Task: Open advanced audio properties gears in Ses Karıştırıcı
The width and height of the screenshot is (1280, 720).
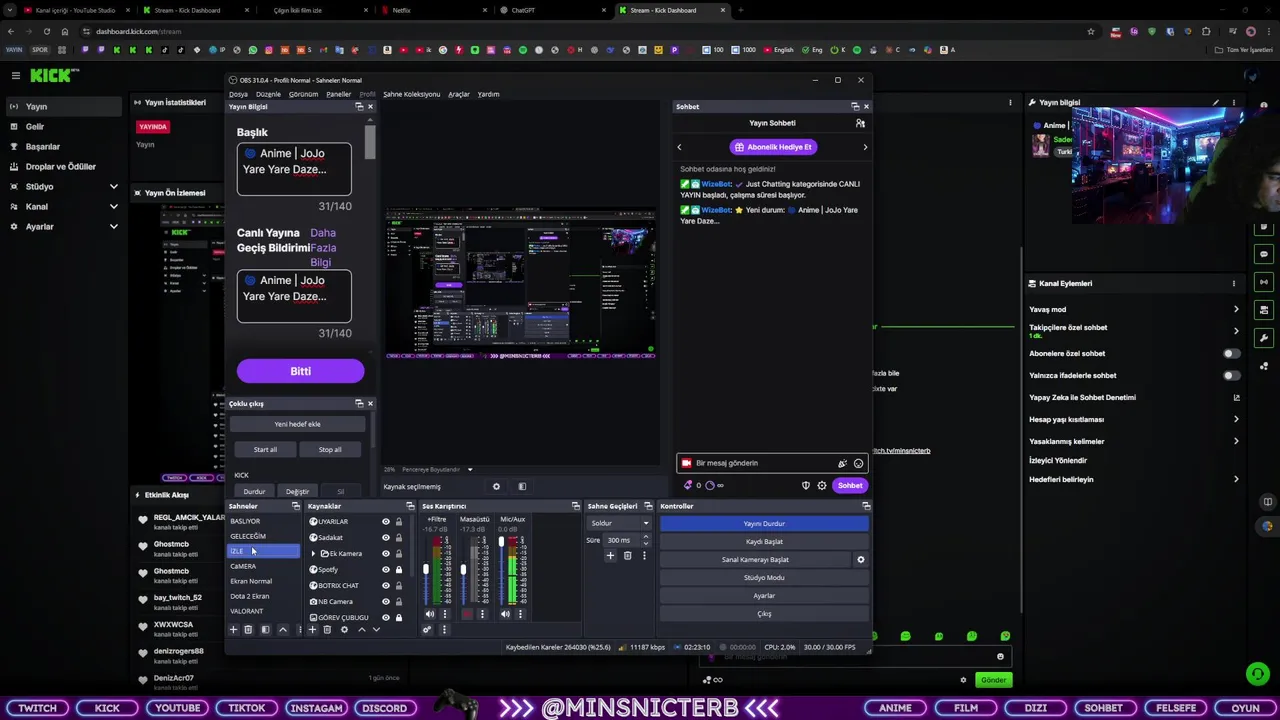Action: point(427,629)
